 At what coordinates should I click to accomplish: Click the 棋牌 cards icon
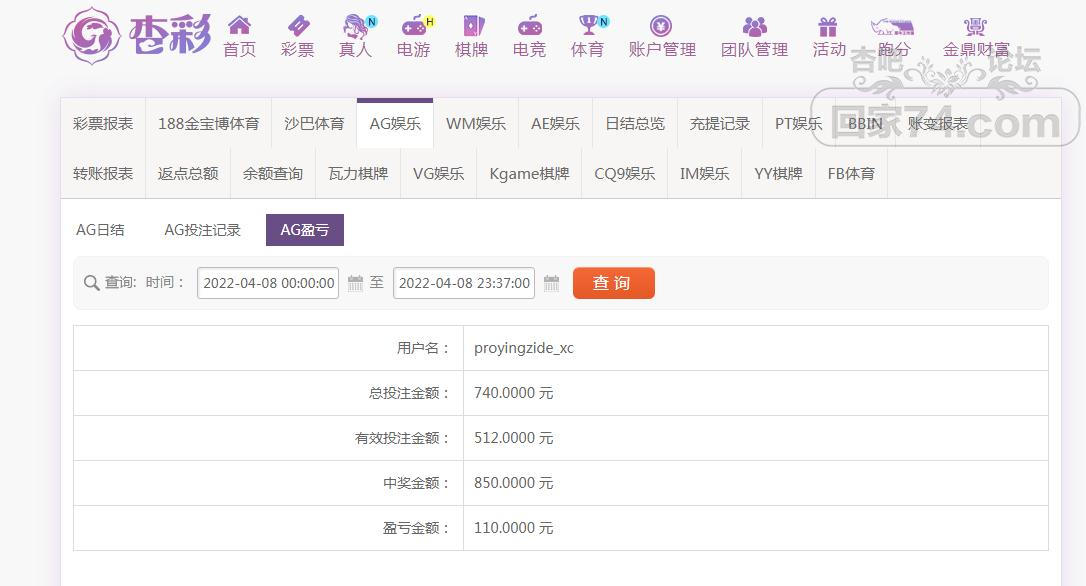click(471, 26)
